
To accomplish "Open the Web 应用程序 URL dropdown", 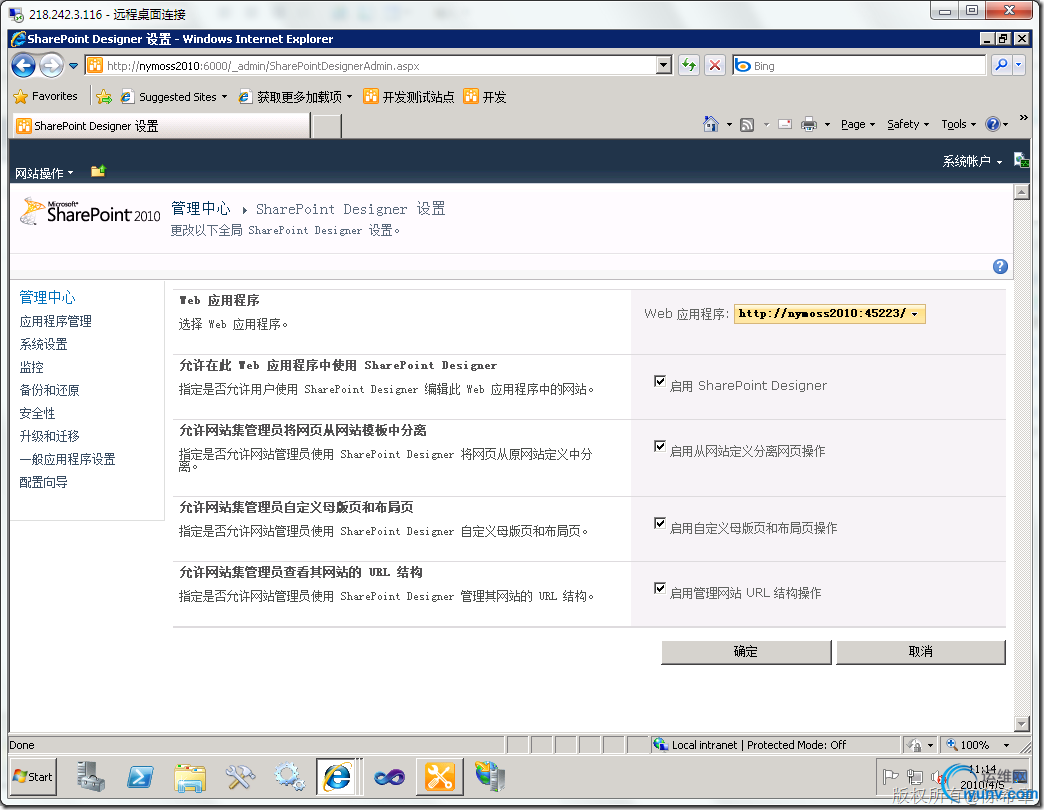I will click(830, 313).
